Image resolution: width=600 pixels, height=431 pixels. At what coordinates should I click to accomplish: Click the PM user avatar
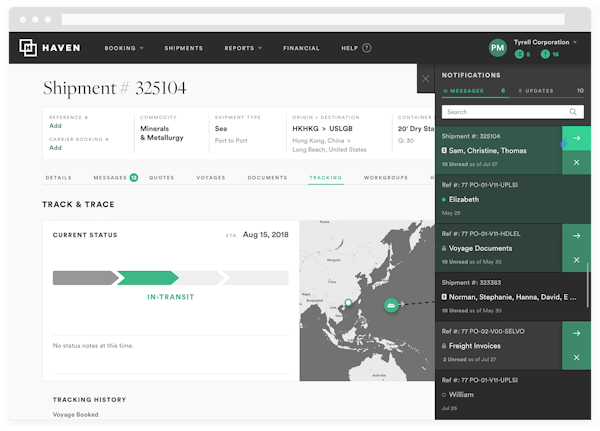coord(497,48)
